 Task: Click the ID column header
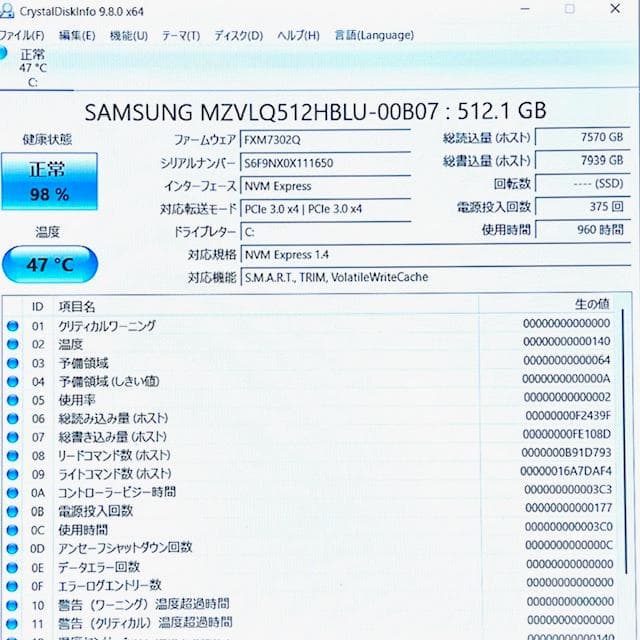point(38,307)
